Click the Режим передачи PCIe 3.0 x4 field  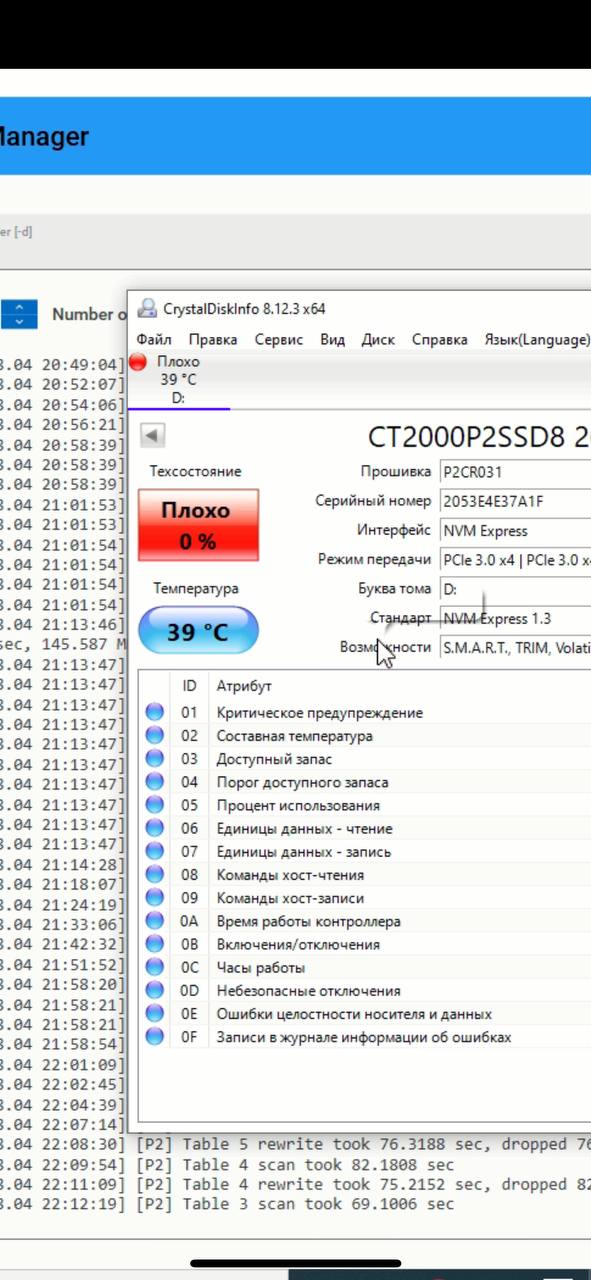[x=515, y=560]
